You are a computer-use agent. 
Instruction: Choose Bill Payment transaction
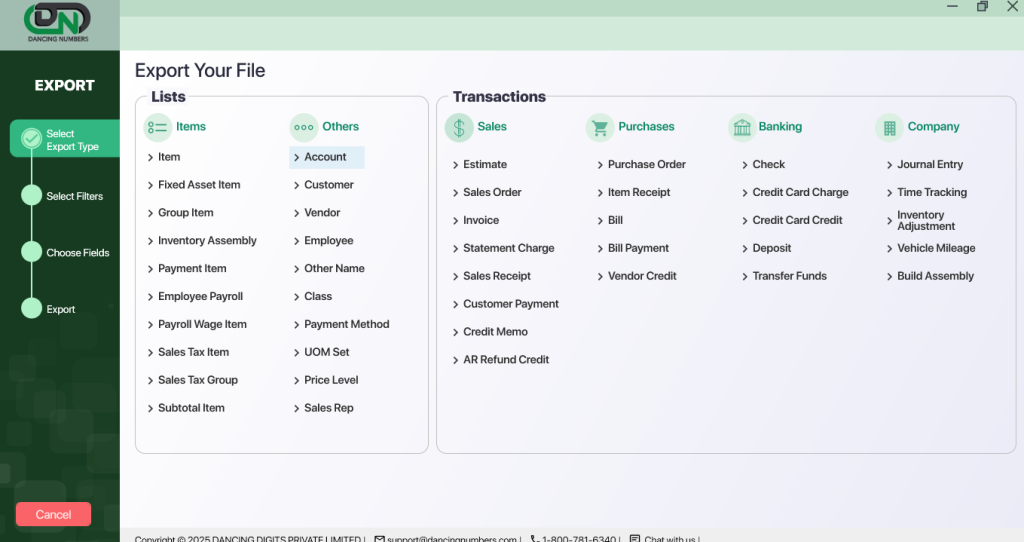(x=638, y=248)
